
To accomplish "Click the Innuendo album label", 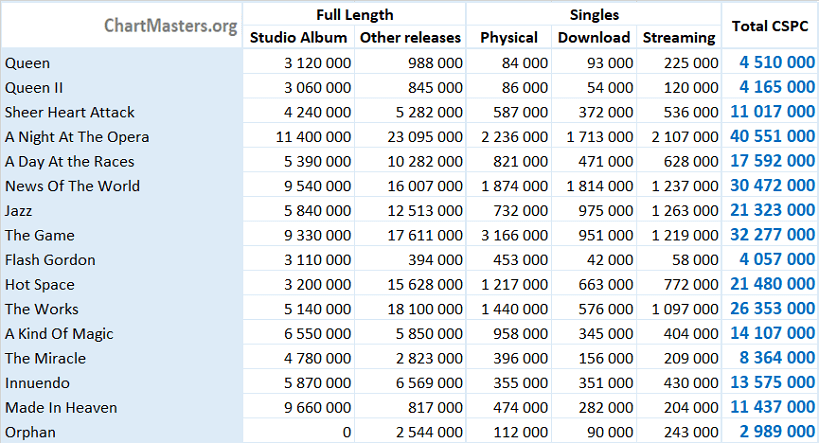I will coord(37,383).
